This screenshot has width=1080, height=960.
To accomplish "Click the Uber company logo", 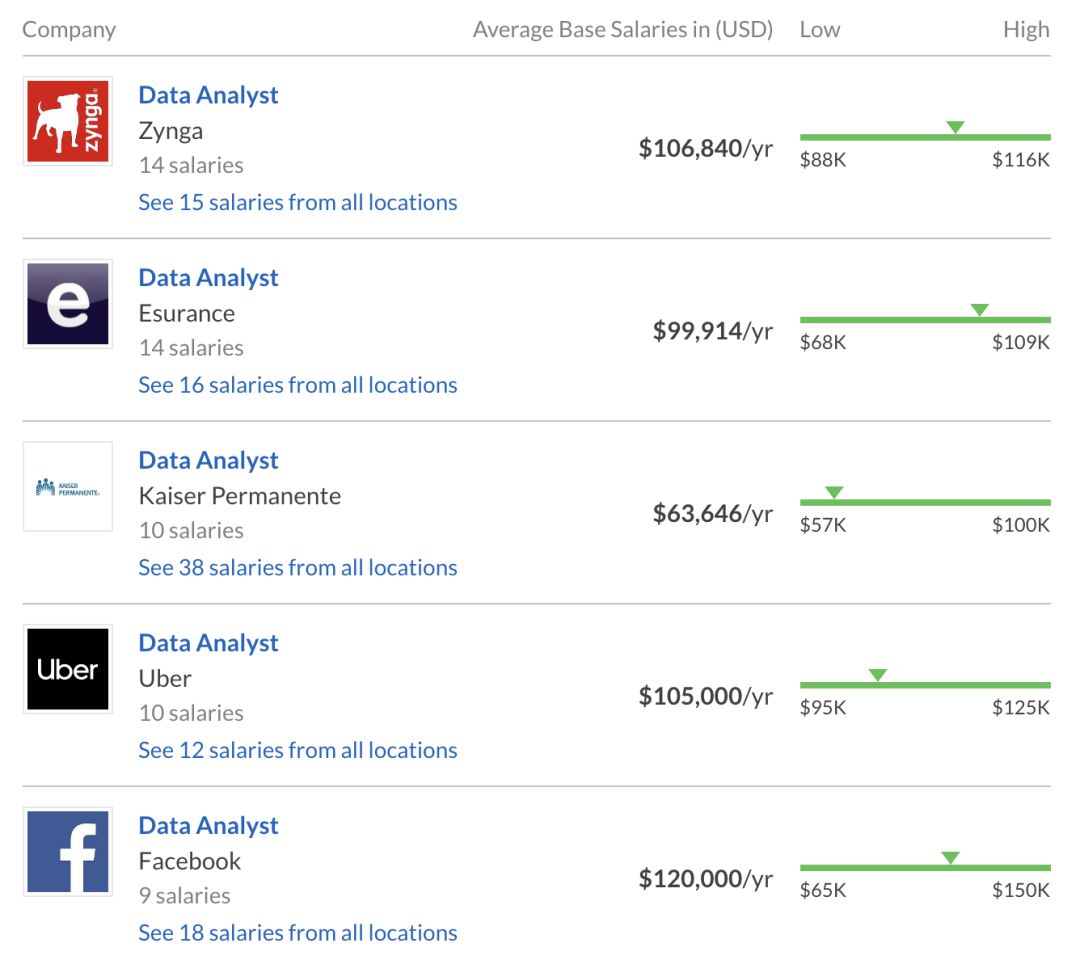I will pos(68,669).
